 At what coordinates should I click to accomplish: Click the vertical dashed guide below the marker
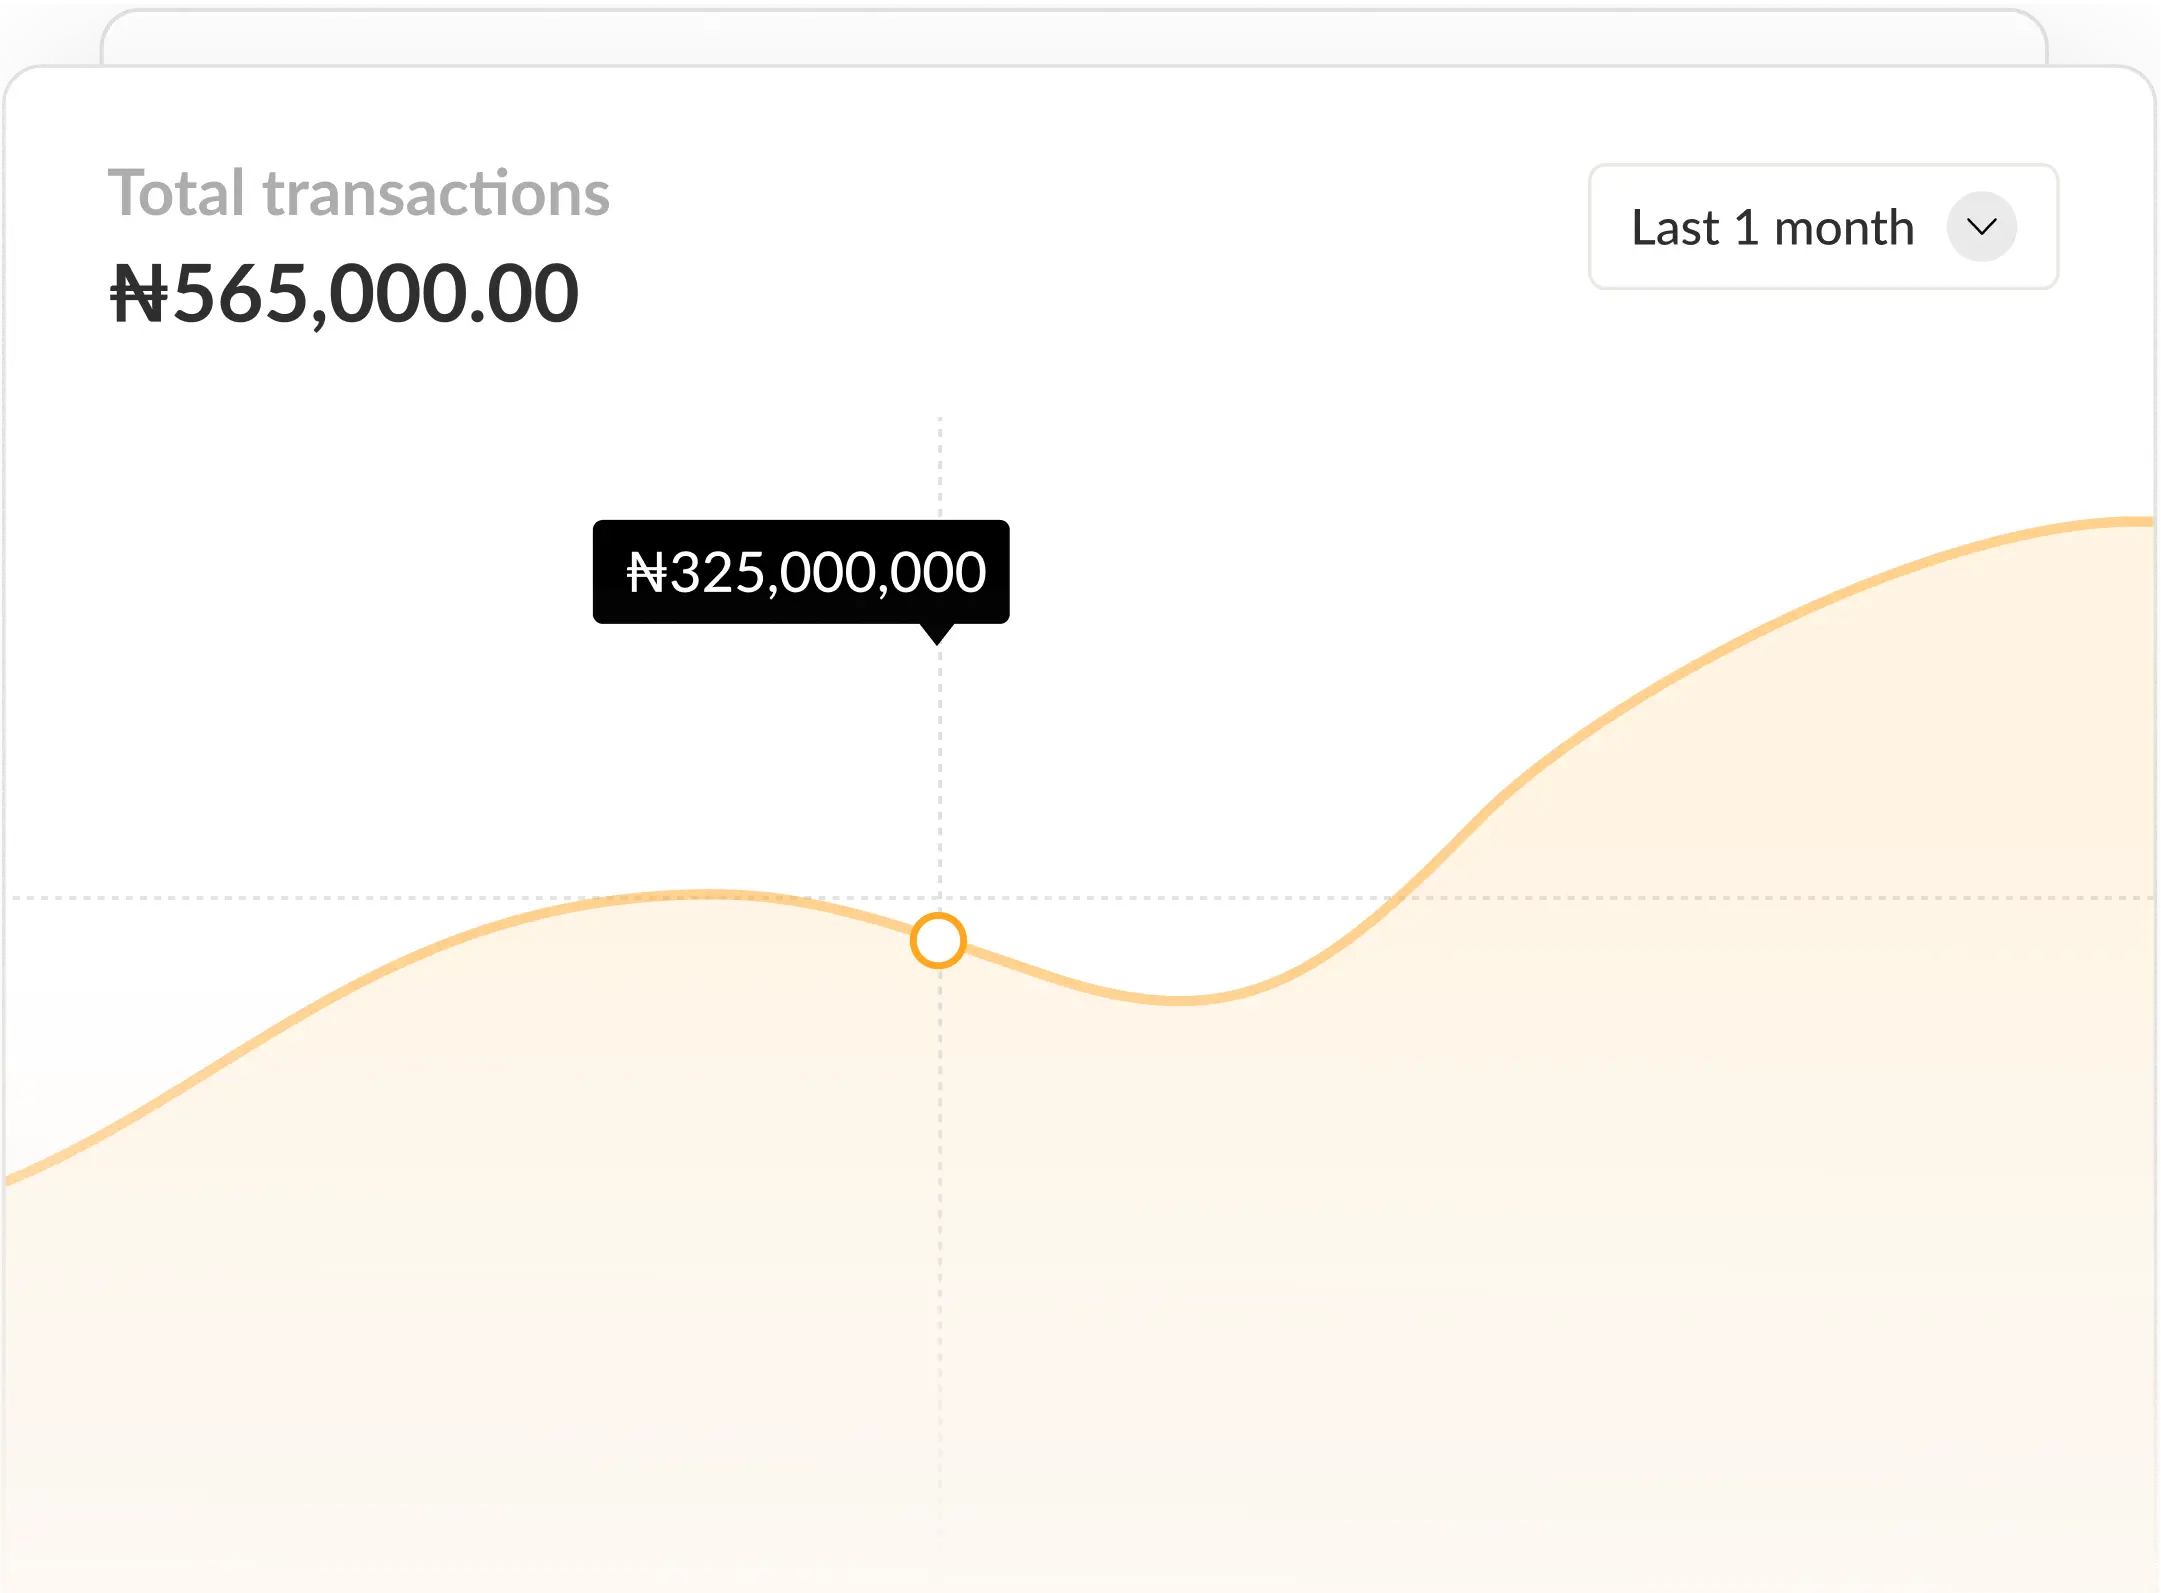click(940, 1100)
